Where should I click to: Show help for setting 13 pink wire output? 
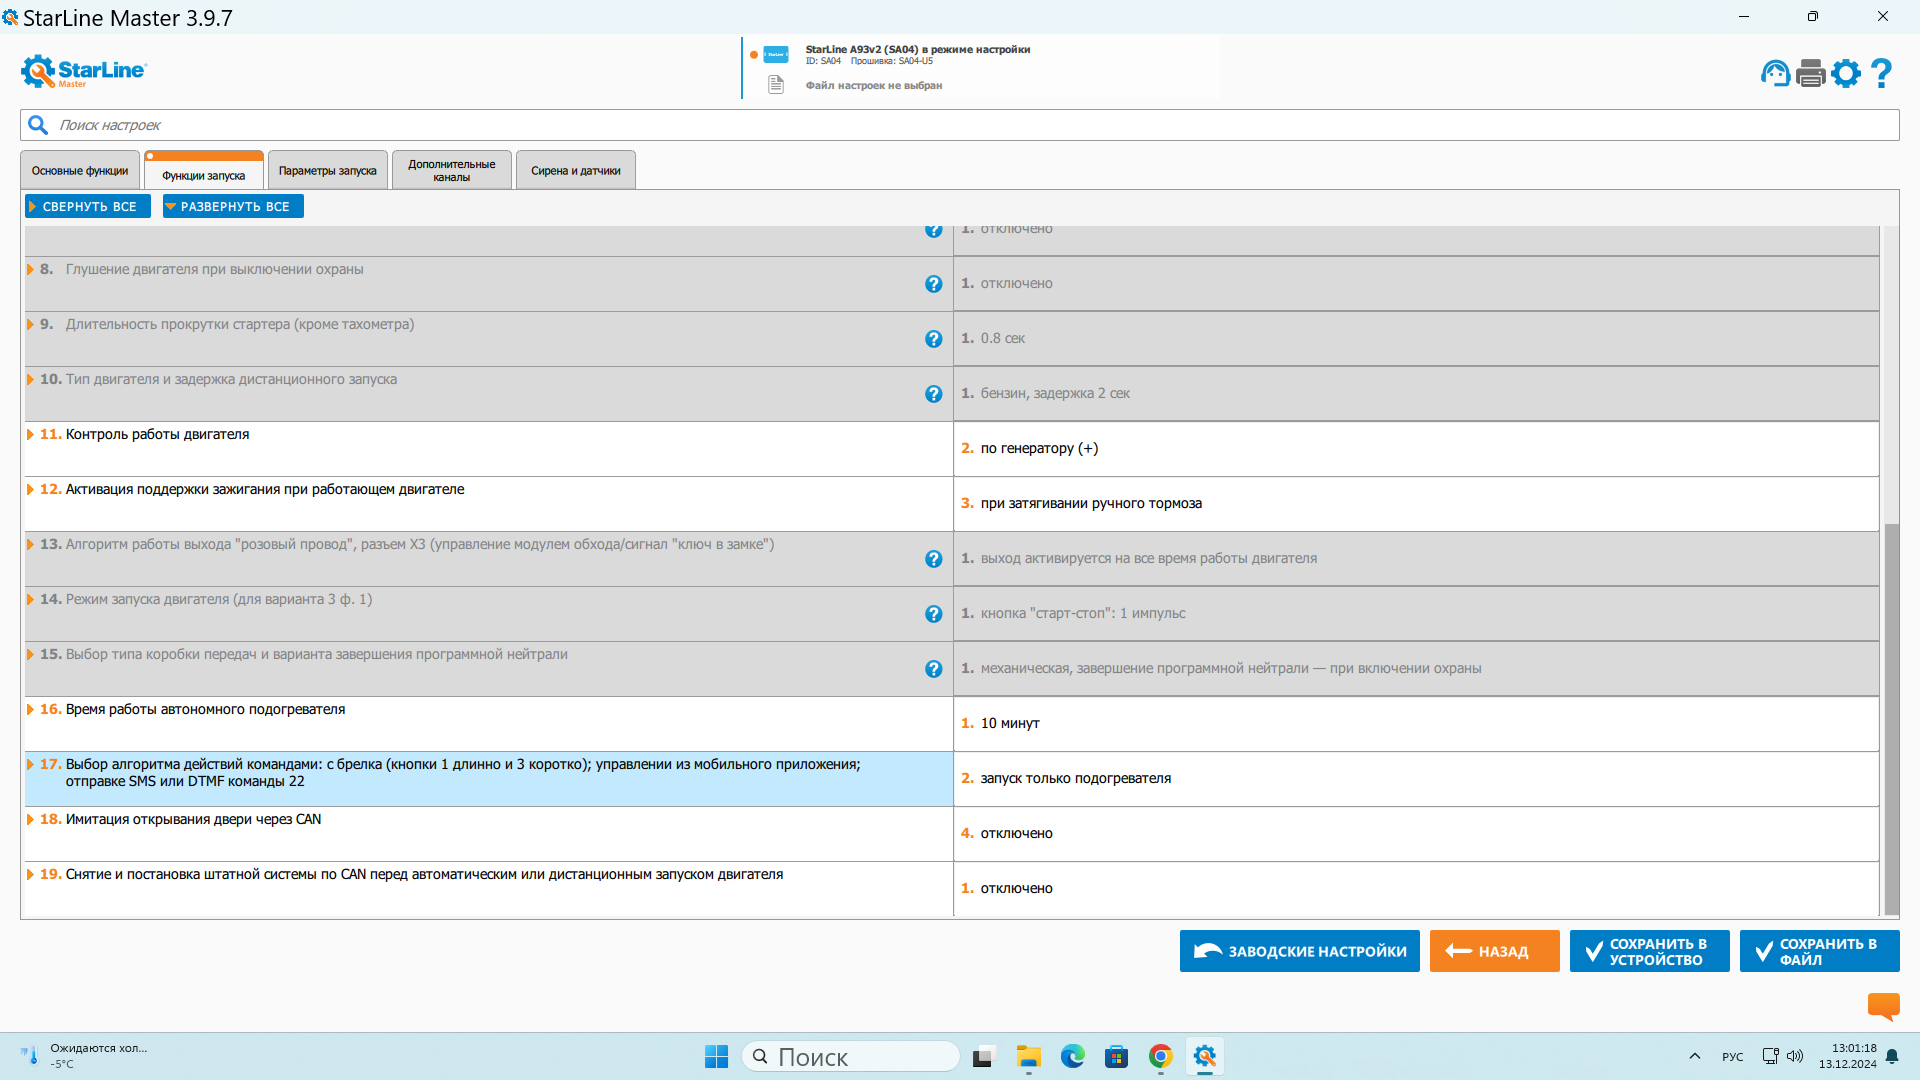(x=933, y=559)
